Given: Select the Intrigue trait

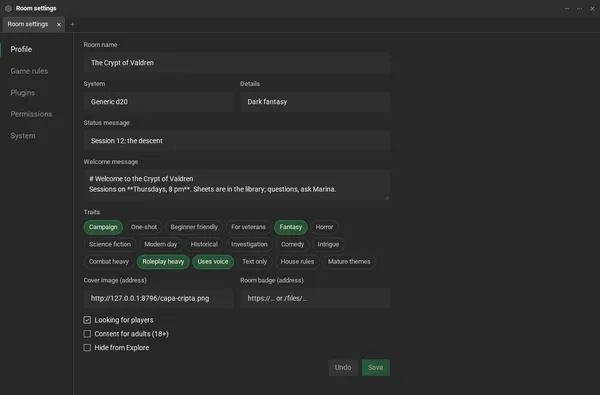Looking at the screenshot, I should (328, 244).
